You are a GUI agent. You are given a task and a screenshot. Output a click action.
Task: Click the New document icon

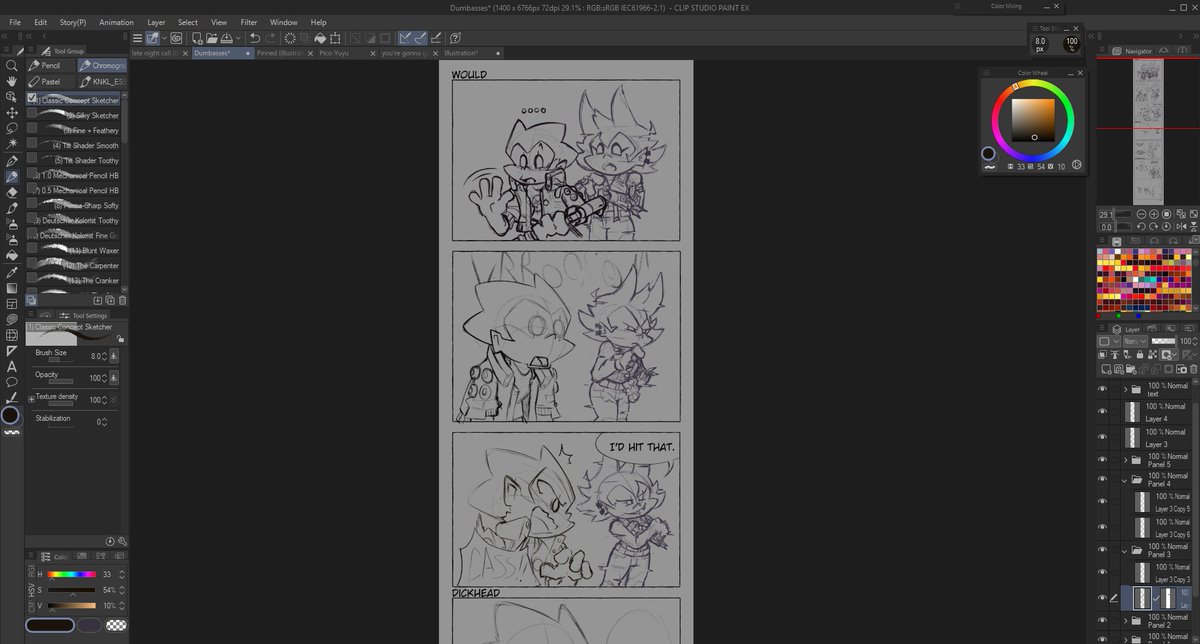pos(197,38)
